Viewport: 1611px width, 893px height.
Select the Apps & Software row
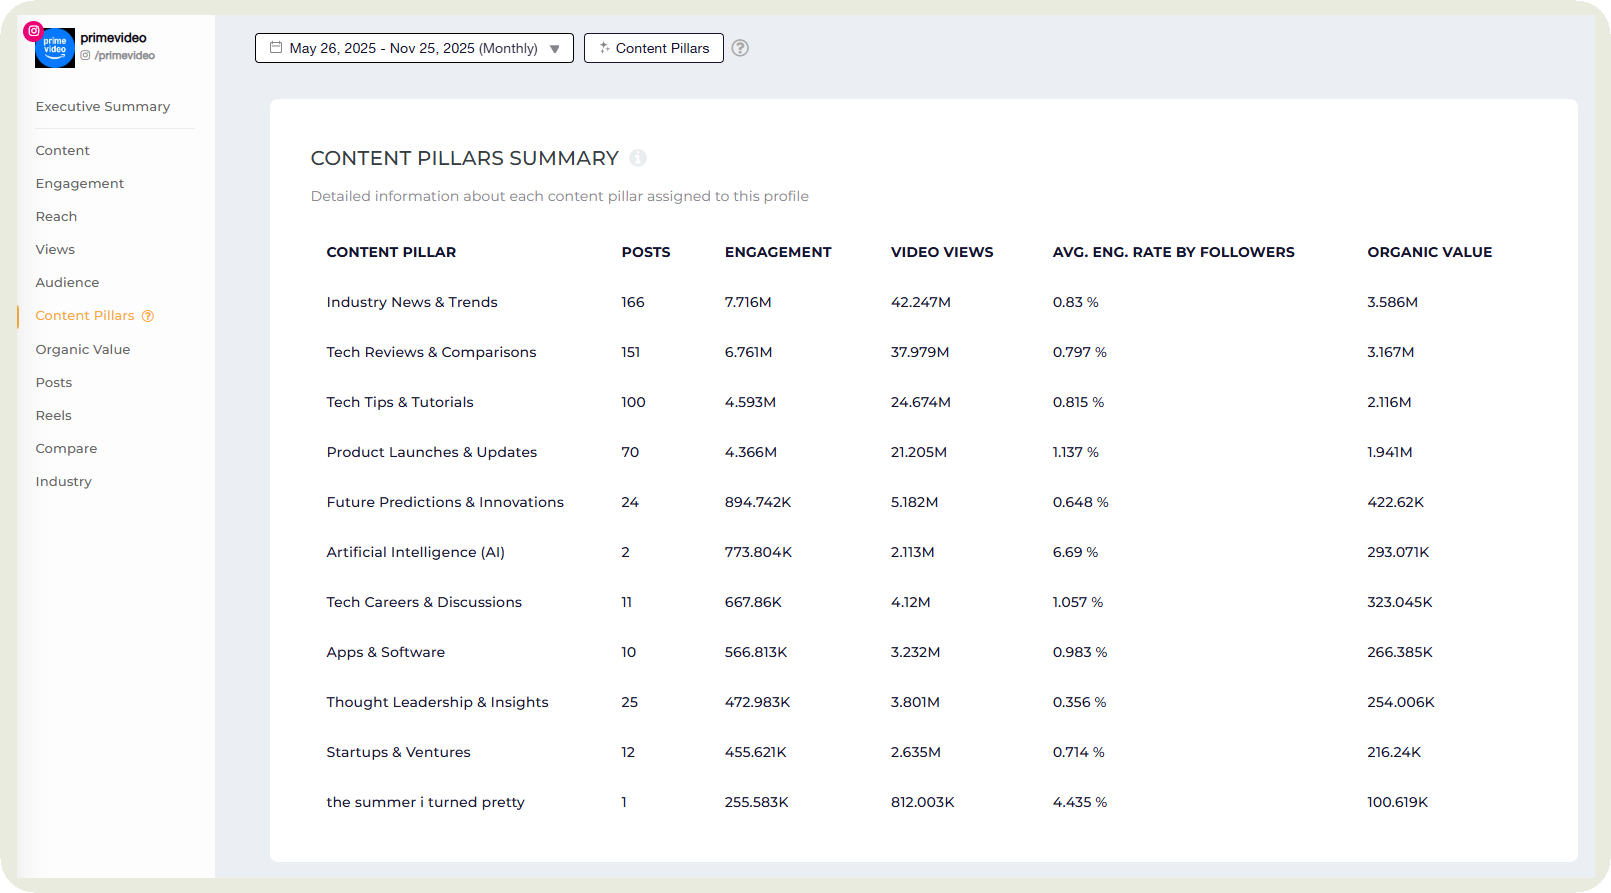coord(924,652)
